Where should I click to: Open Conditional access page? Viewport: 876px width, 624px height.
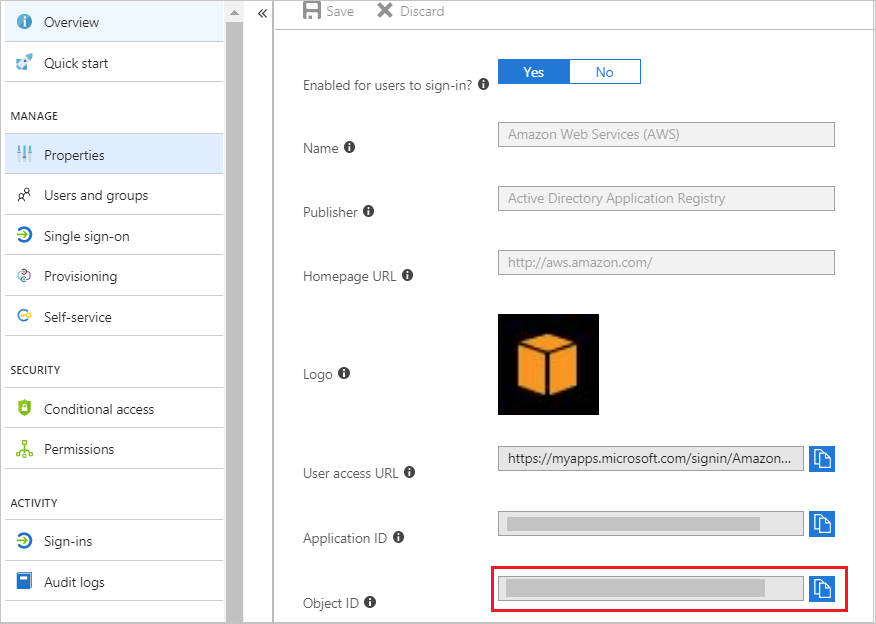[98, 409]
